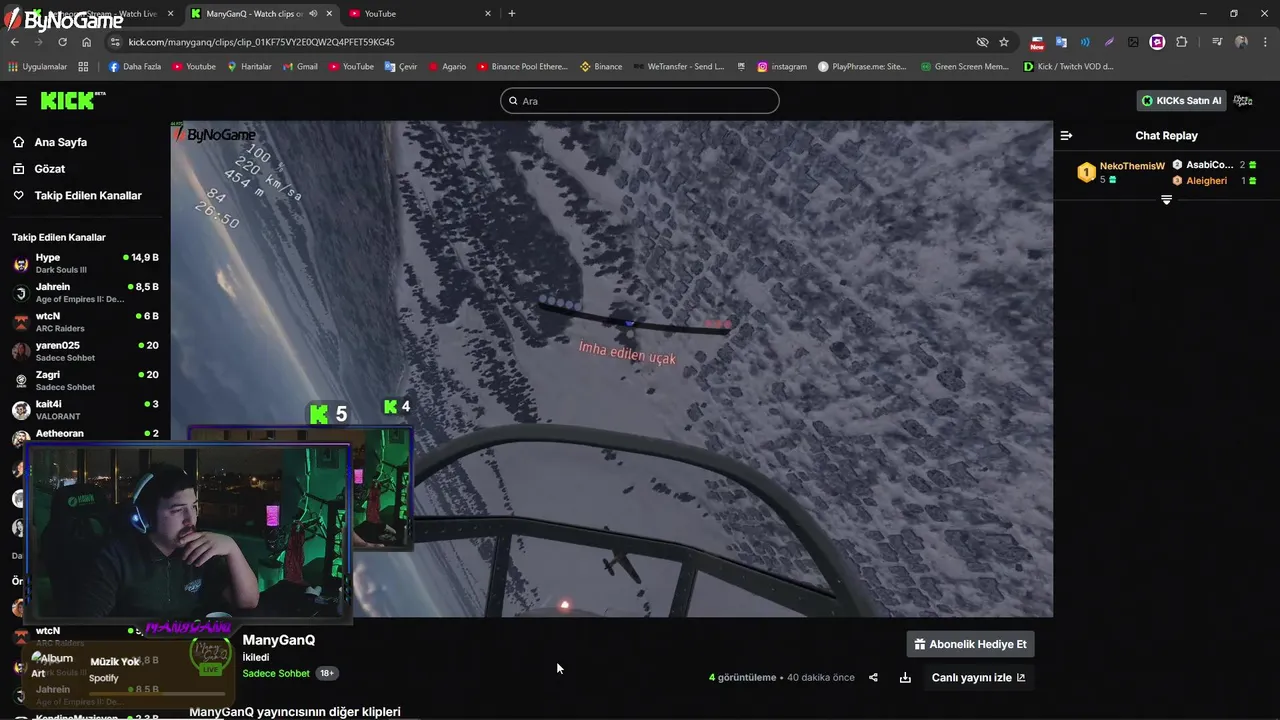1280x720 pixels.
Task: Open the Gmail bookmark
Action: pos(300,67)
